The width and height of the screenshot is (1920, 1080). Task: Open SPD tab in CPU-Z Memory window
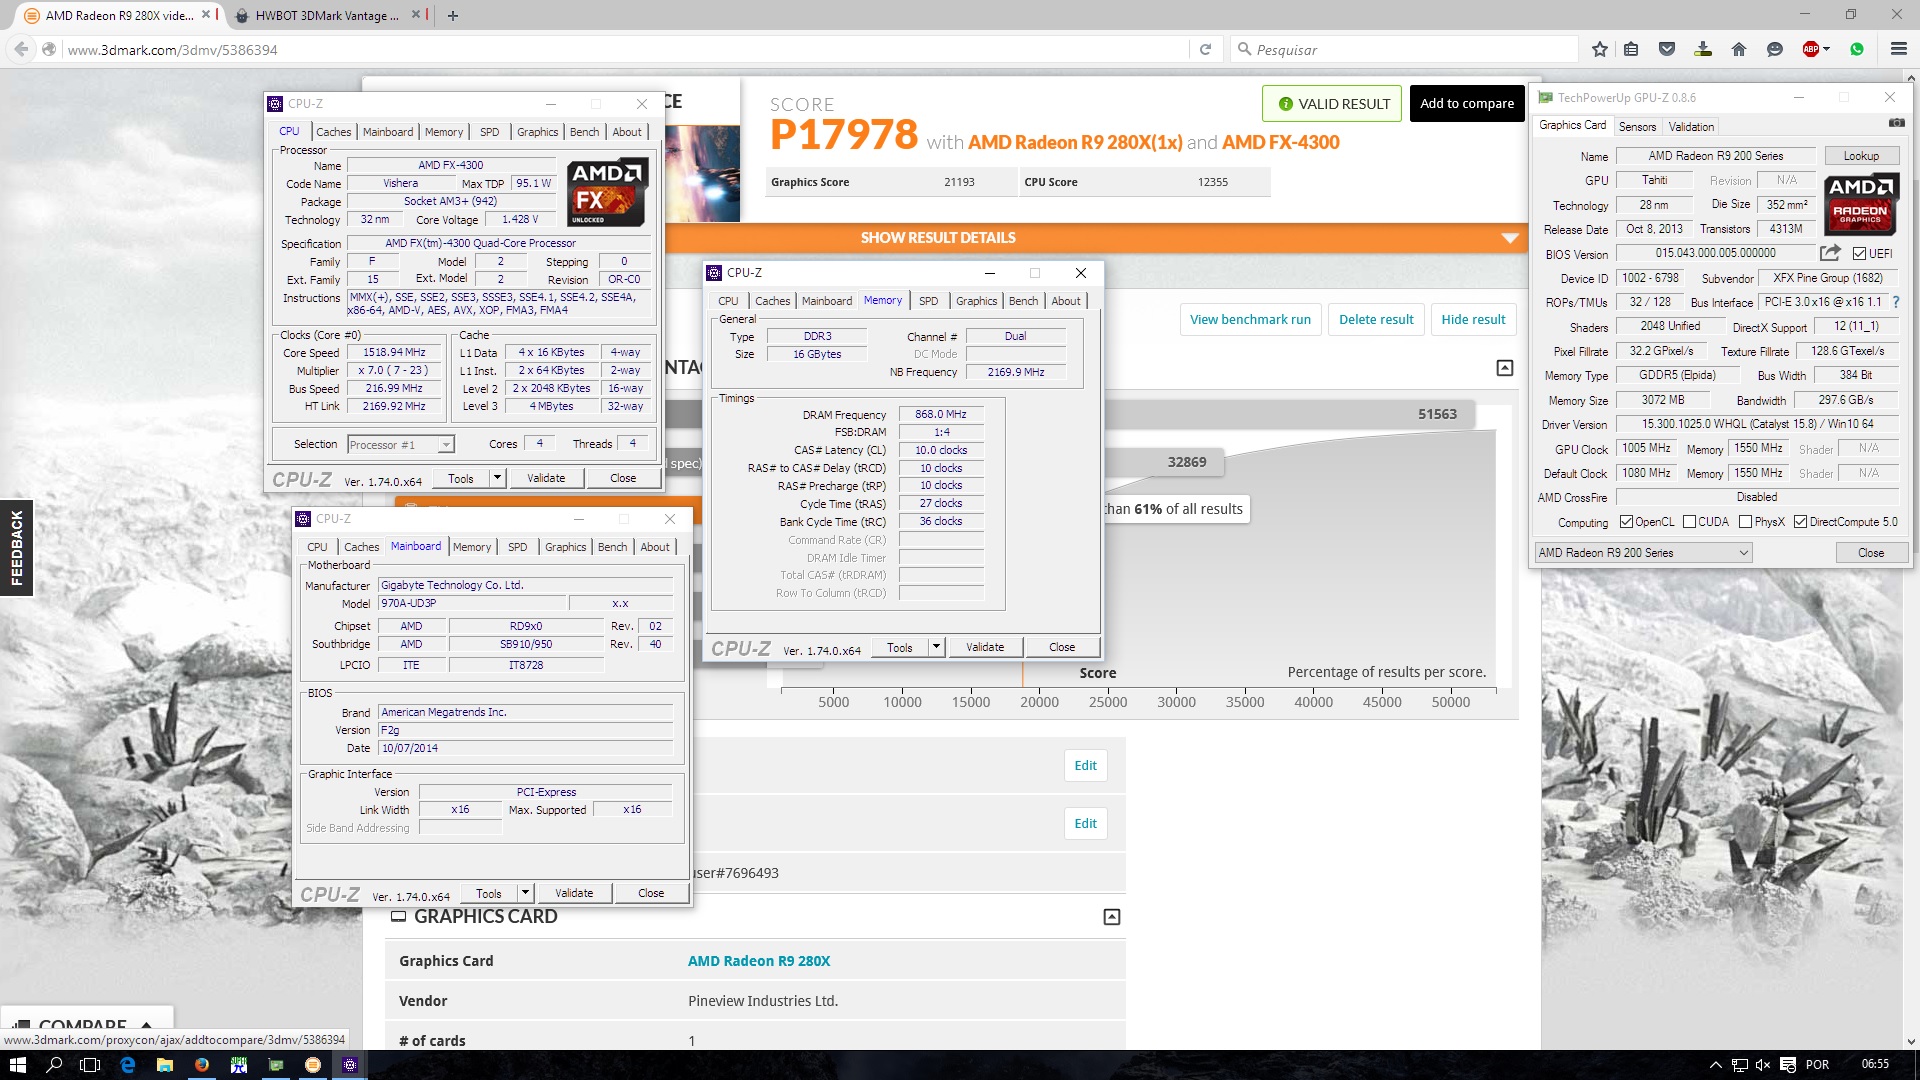coord(928,301)
